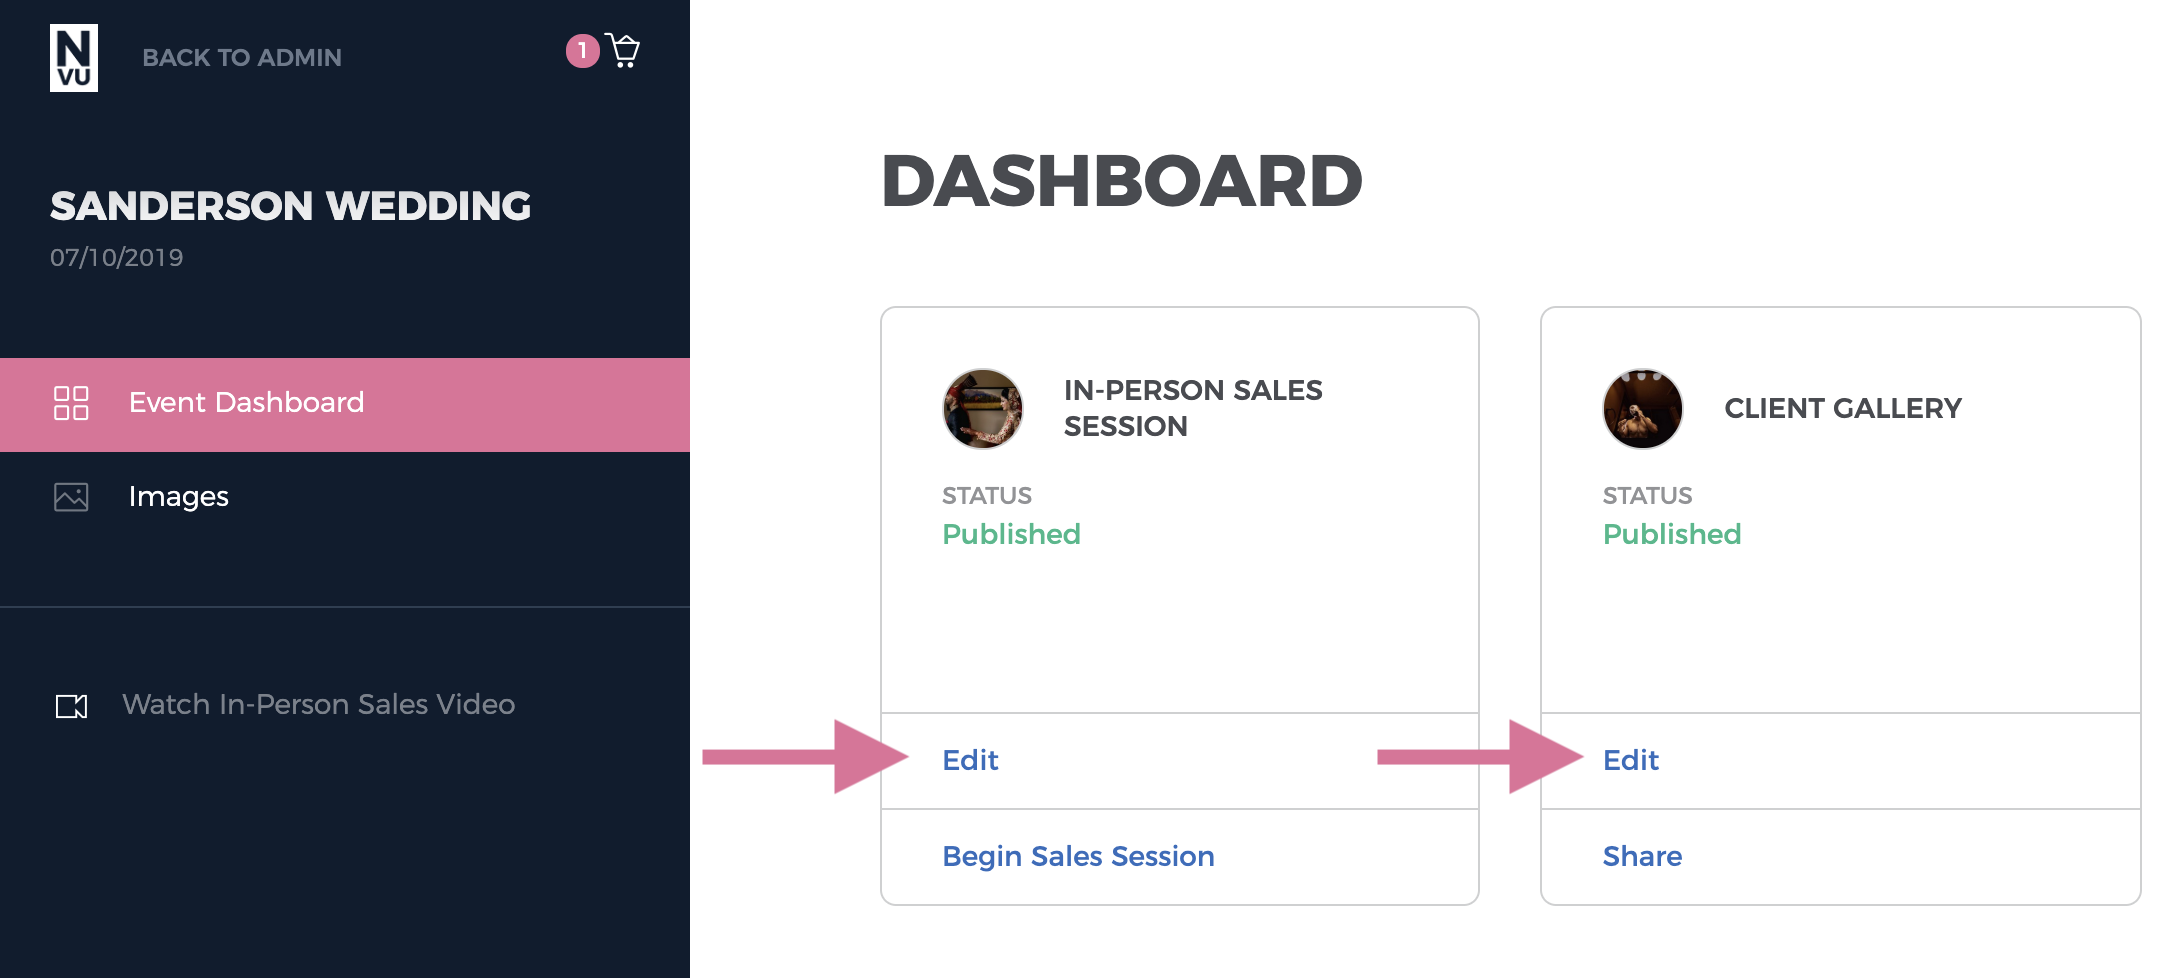Screen dimensions: 2182x978
Task: Open the Images sidebar item
Action: (345, 497)
